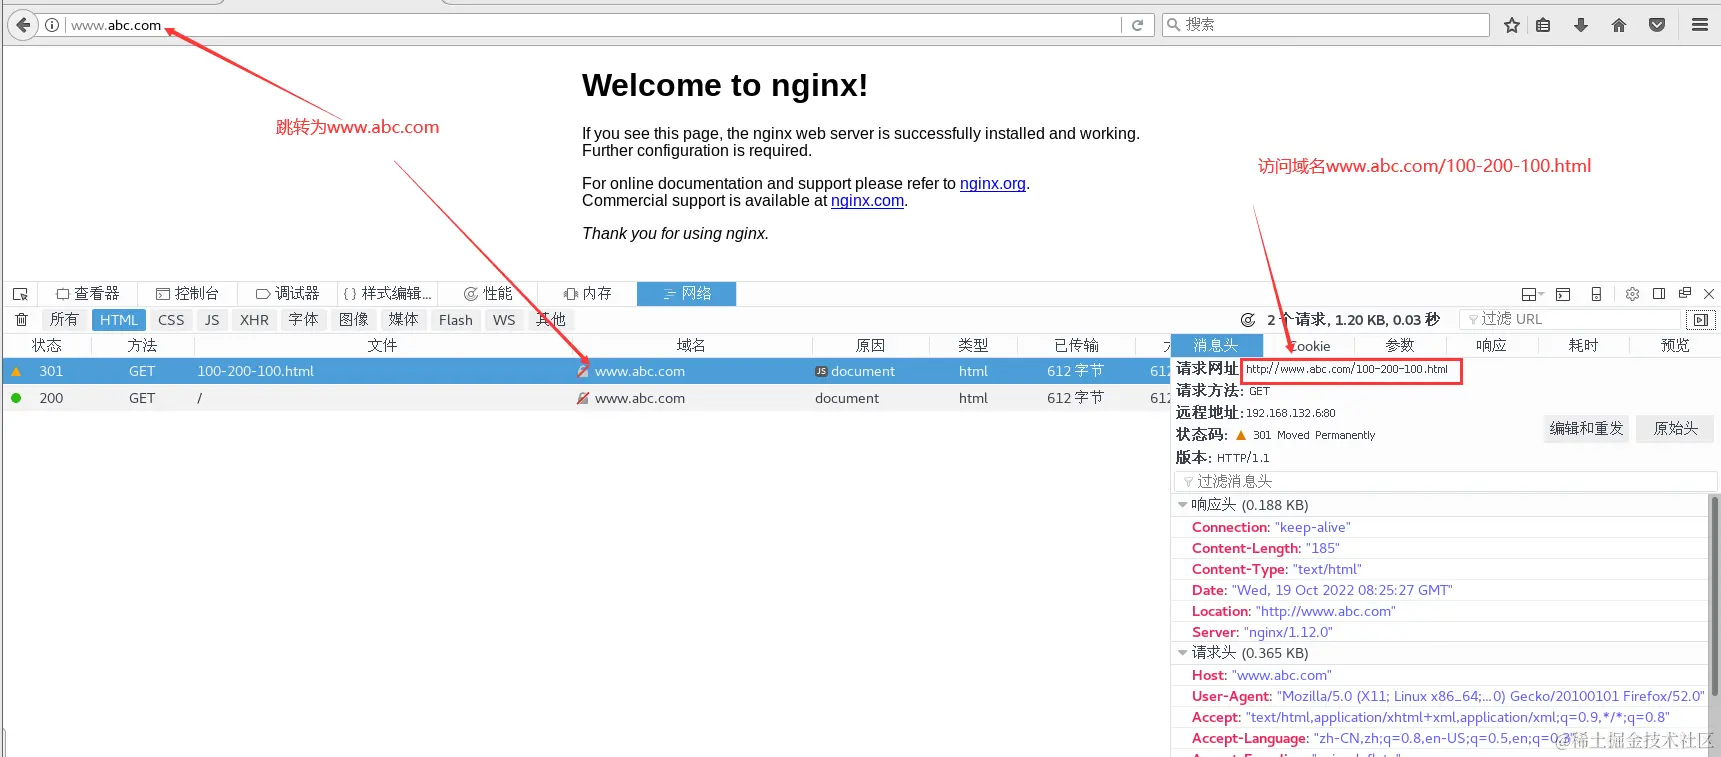Click the 编辑和重发 Edit and Resend button
The width and height of the screenshot is (1721, 757).
pos(1586,429)
